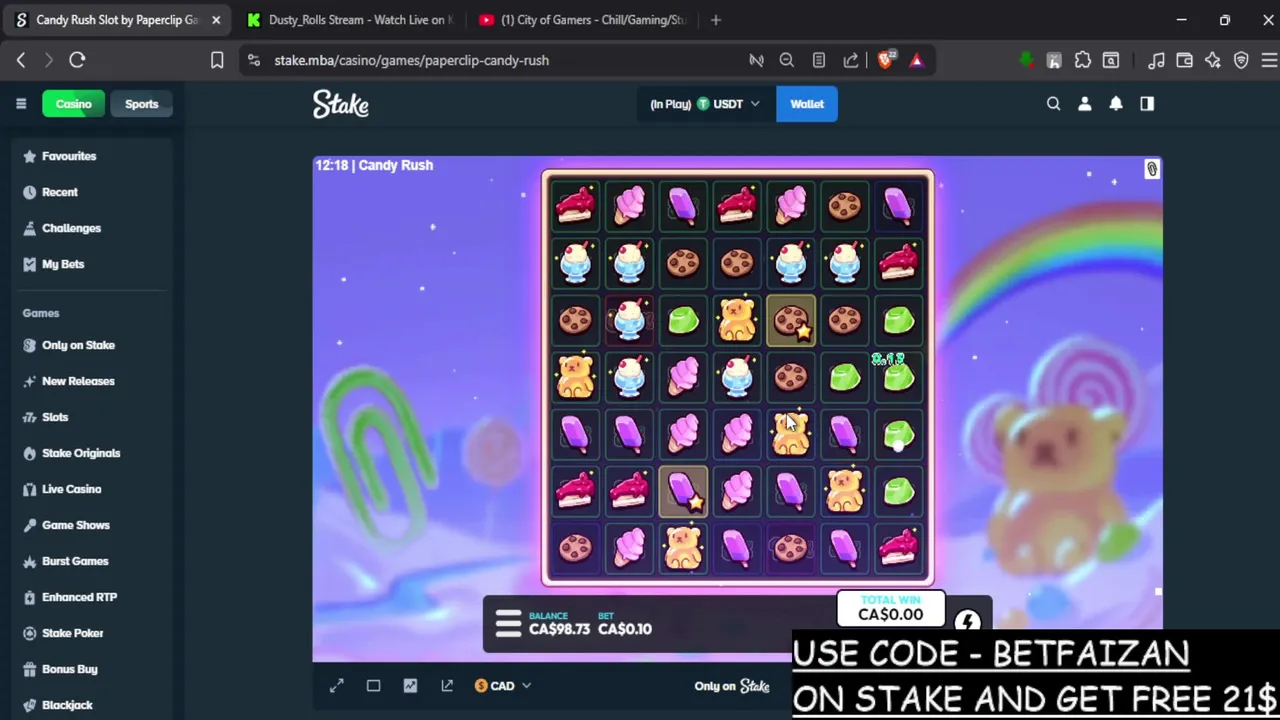Screen dimensions: 1280x720
Task: Click the BET CA$0.10 amount
Action: tap(624, 624)
